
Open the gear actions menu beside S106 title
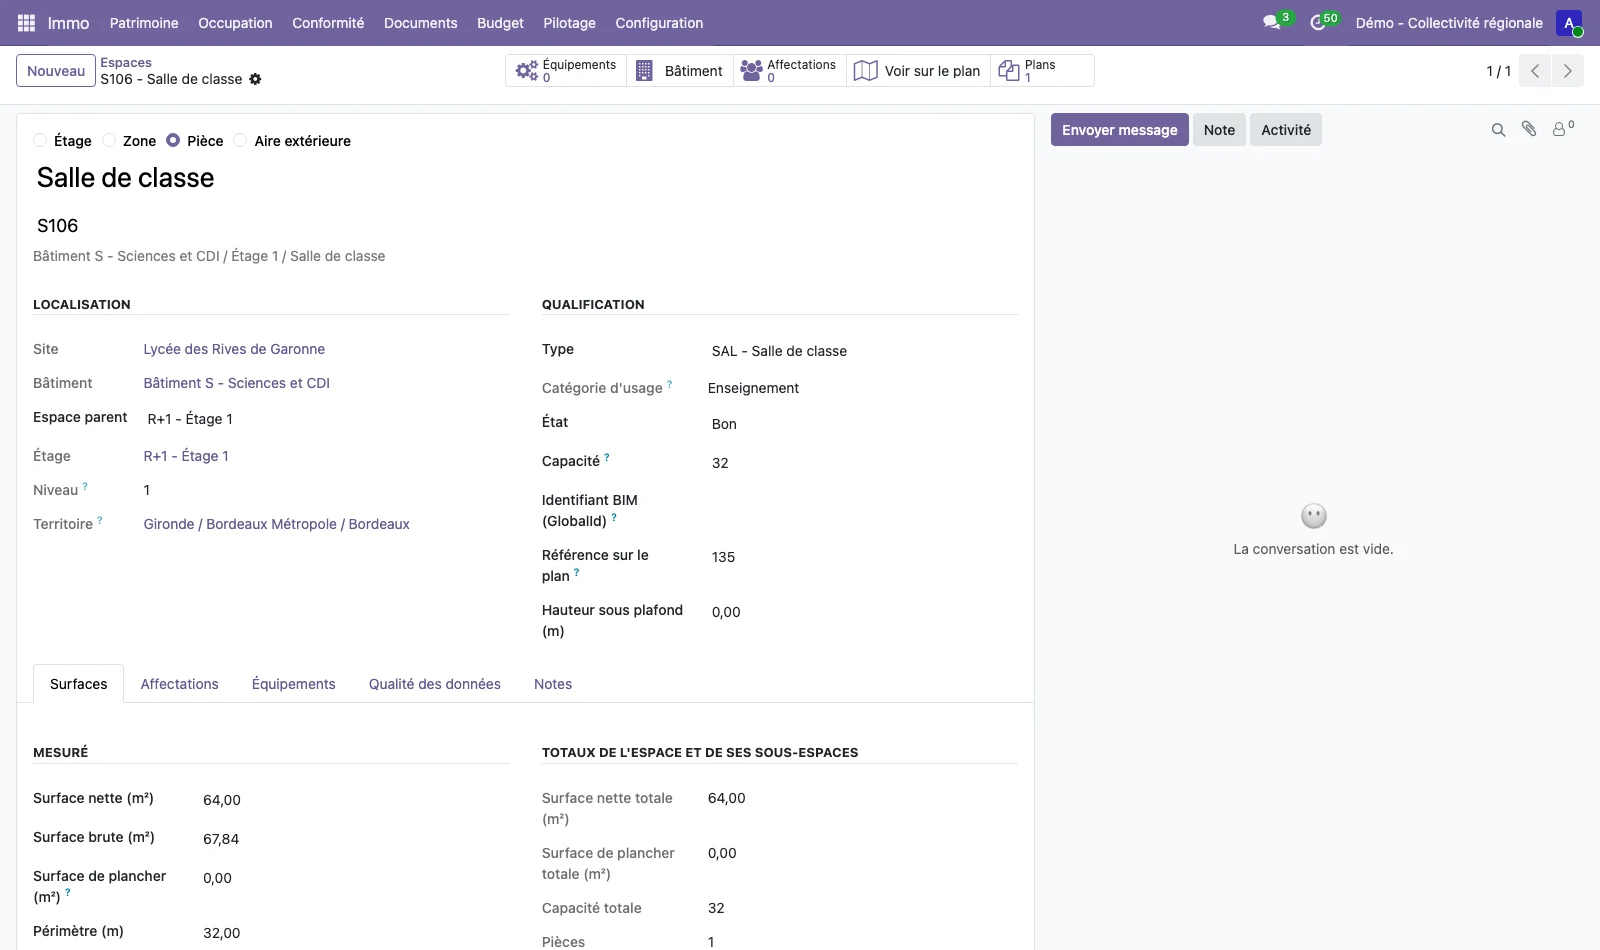tap(255, 79)
